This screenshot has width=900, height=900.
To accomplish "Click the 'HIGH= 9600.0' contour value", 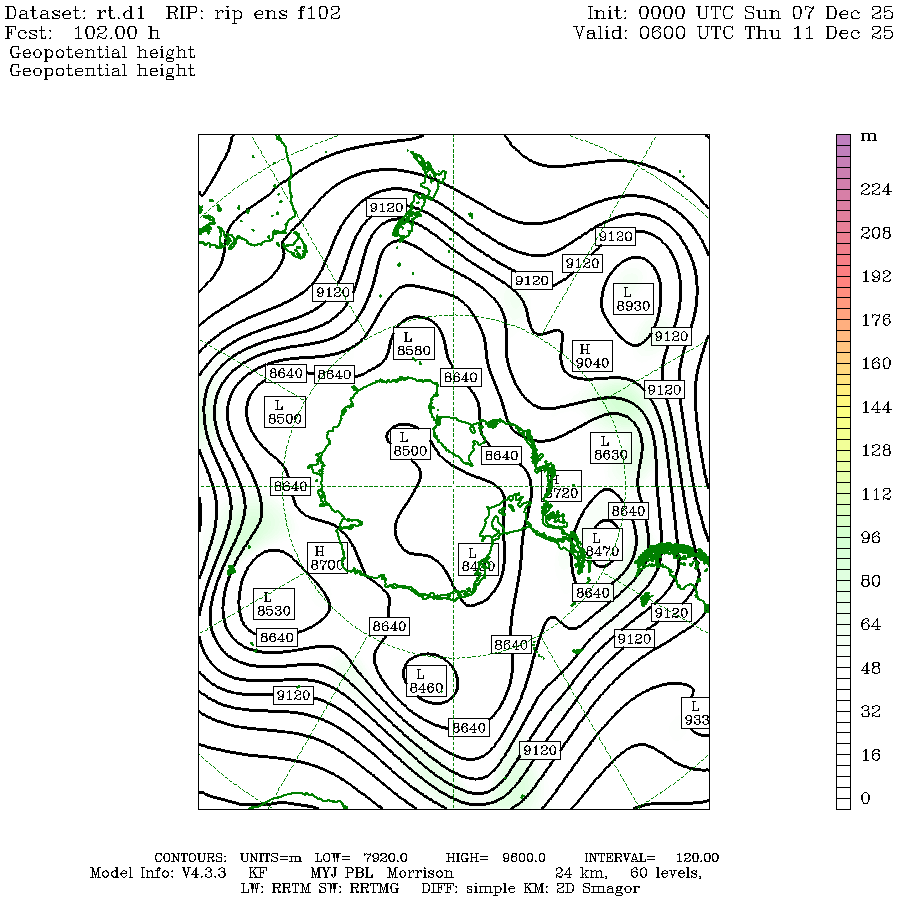I will point(495,858).
